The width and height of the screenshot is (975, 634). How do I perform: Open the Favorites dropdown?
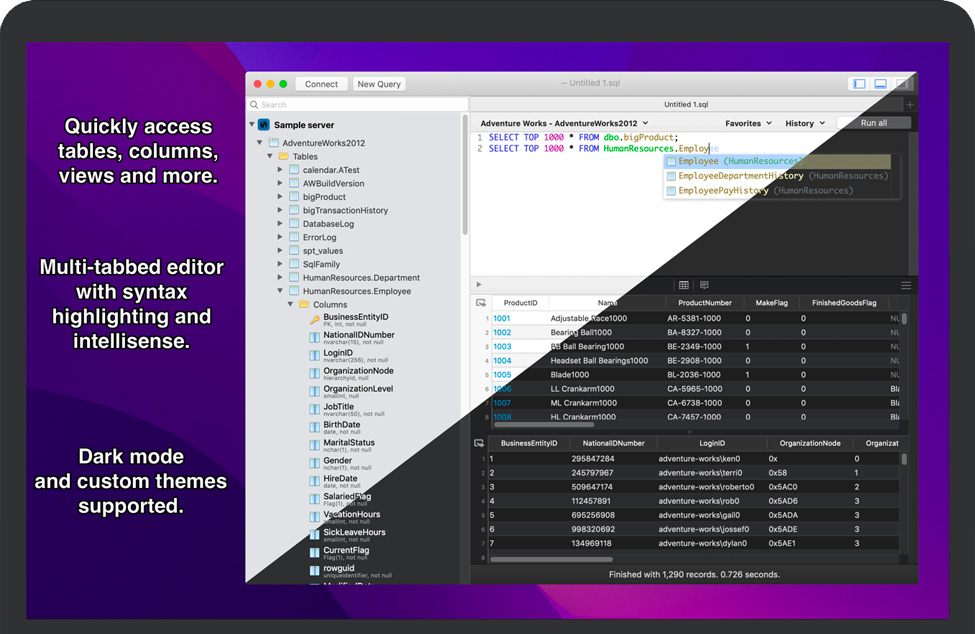point(748,123)
